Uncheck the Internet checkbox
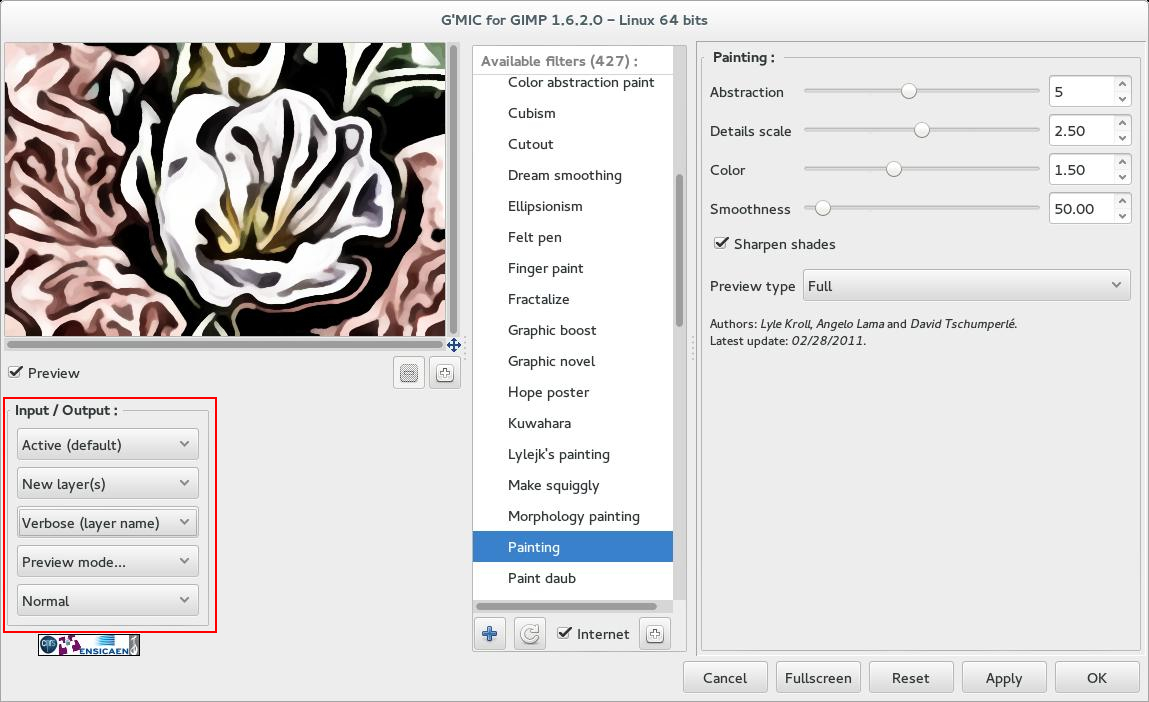Screen dimensions: 1149x702 tap(565, 633)
